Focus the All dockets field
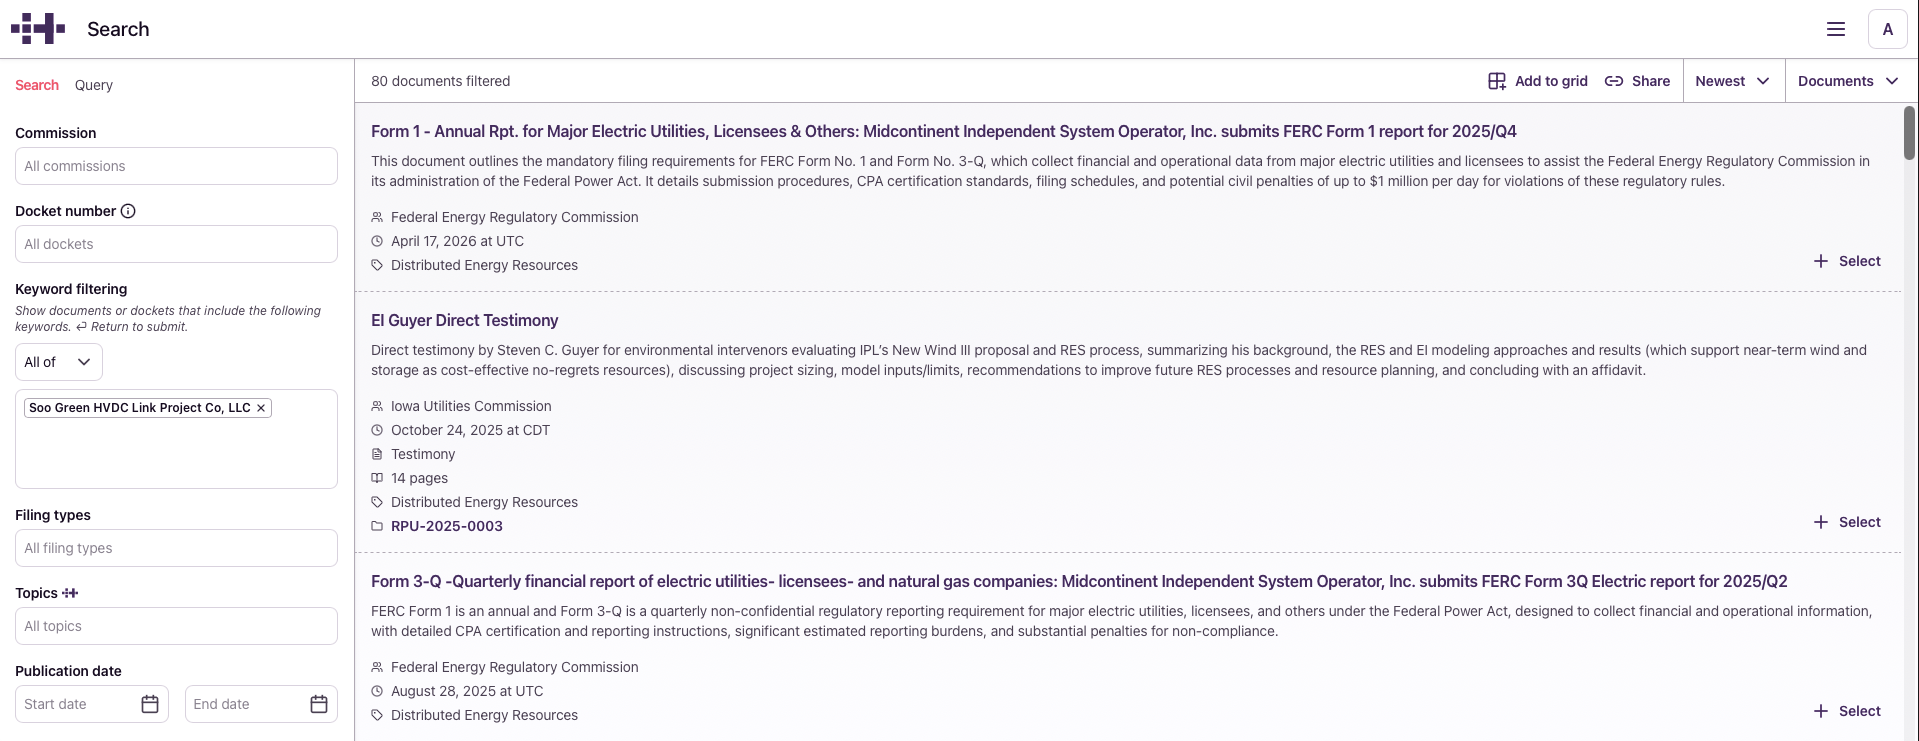Viewport: 1919px width, 741px height. click(x=176, y=244)
